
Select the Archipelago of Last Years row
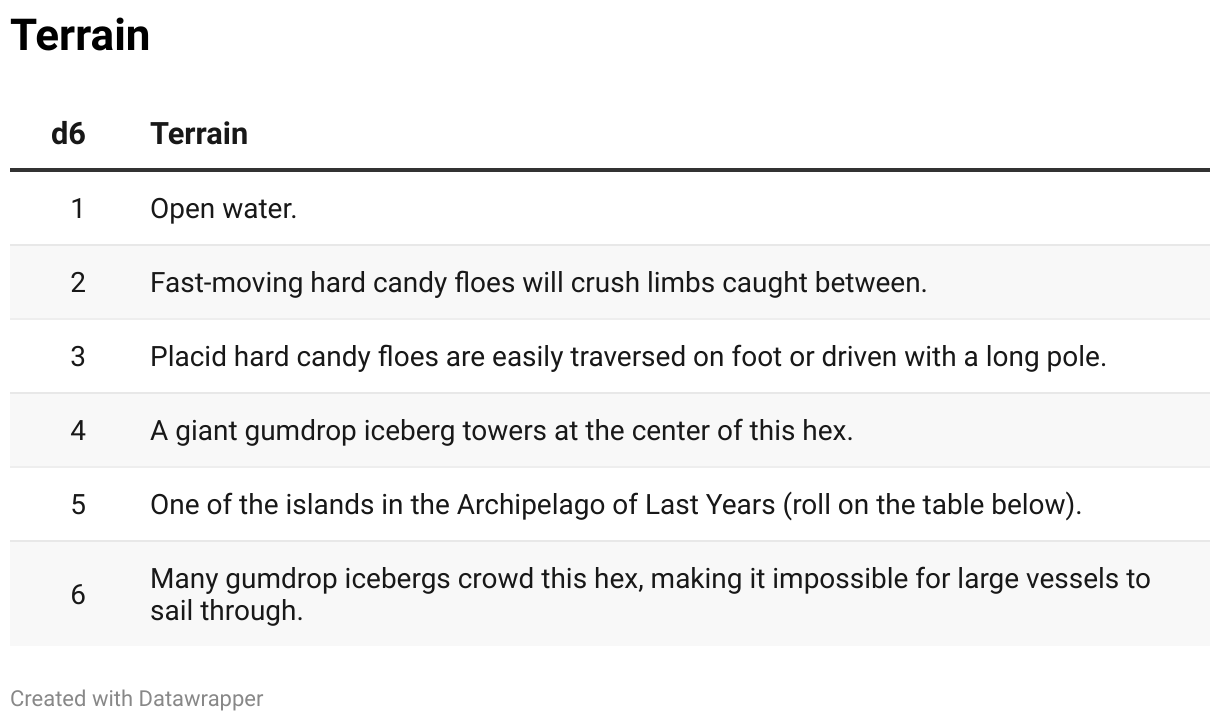pyautogui.click(x=610, y=505)
